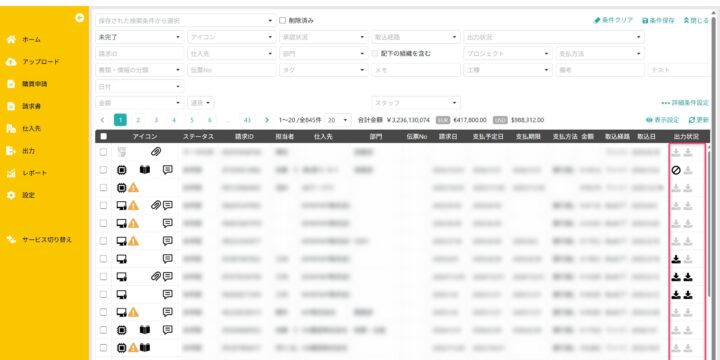Check the row with the document icon

click(x=103, y=152)
